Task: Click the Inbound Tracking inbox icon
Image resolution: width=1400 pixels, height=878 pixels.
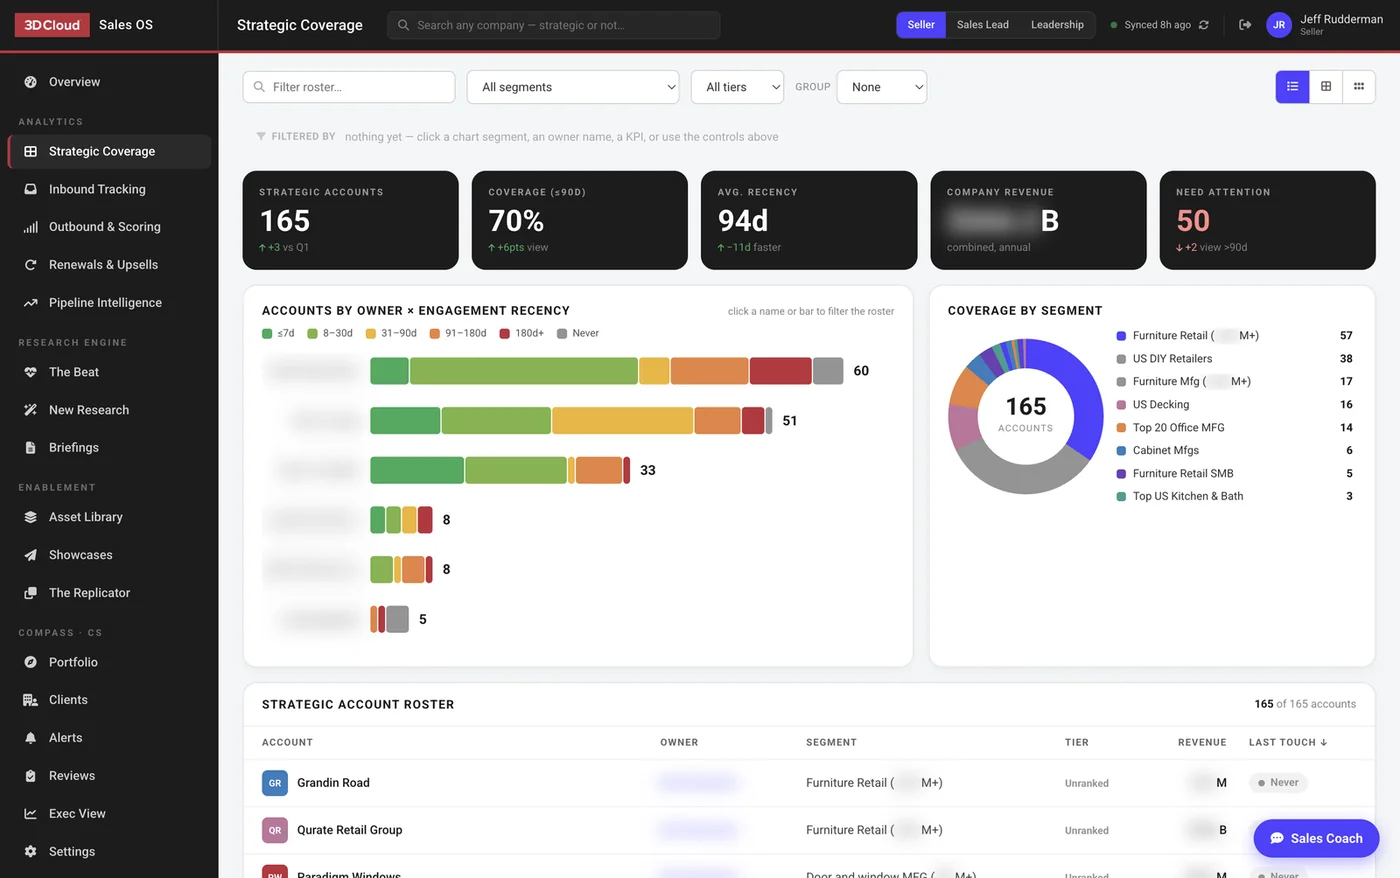Action: tap(31, 189)
